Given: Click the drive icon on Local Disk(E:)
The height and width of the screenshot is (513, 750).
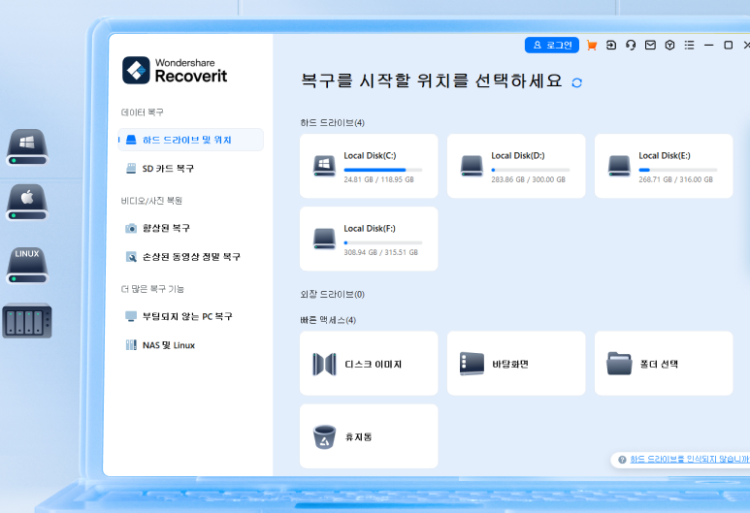Looking at the screenshot, I should tap(619, 166).
